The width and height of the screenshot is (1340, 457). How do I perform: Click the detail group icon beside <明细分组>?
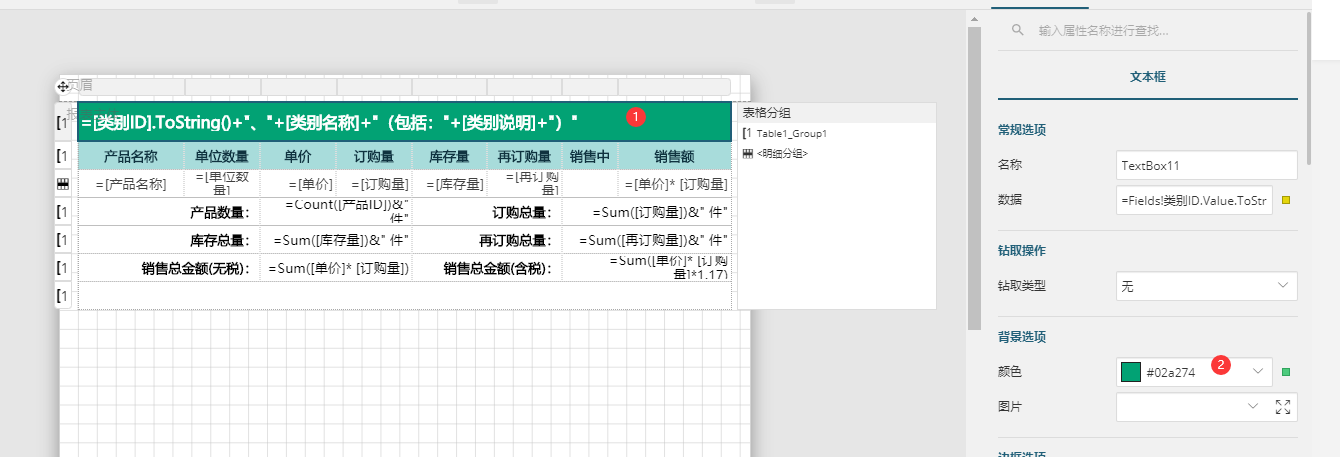tap(747, 153)
